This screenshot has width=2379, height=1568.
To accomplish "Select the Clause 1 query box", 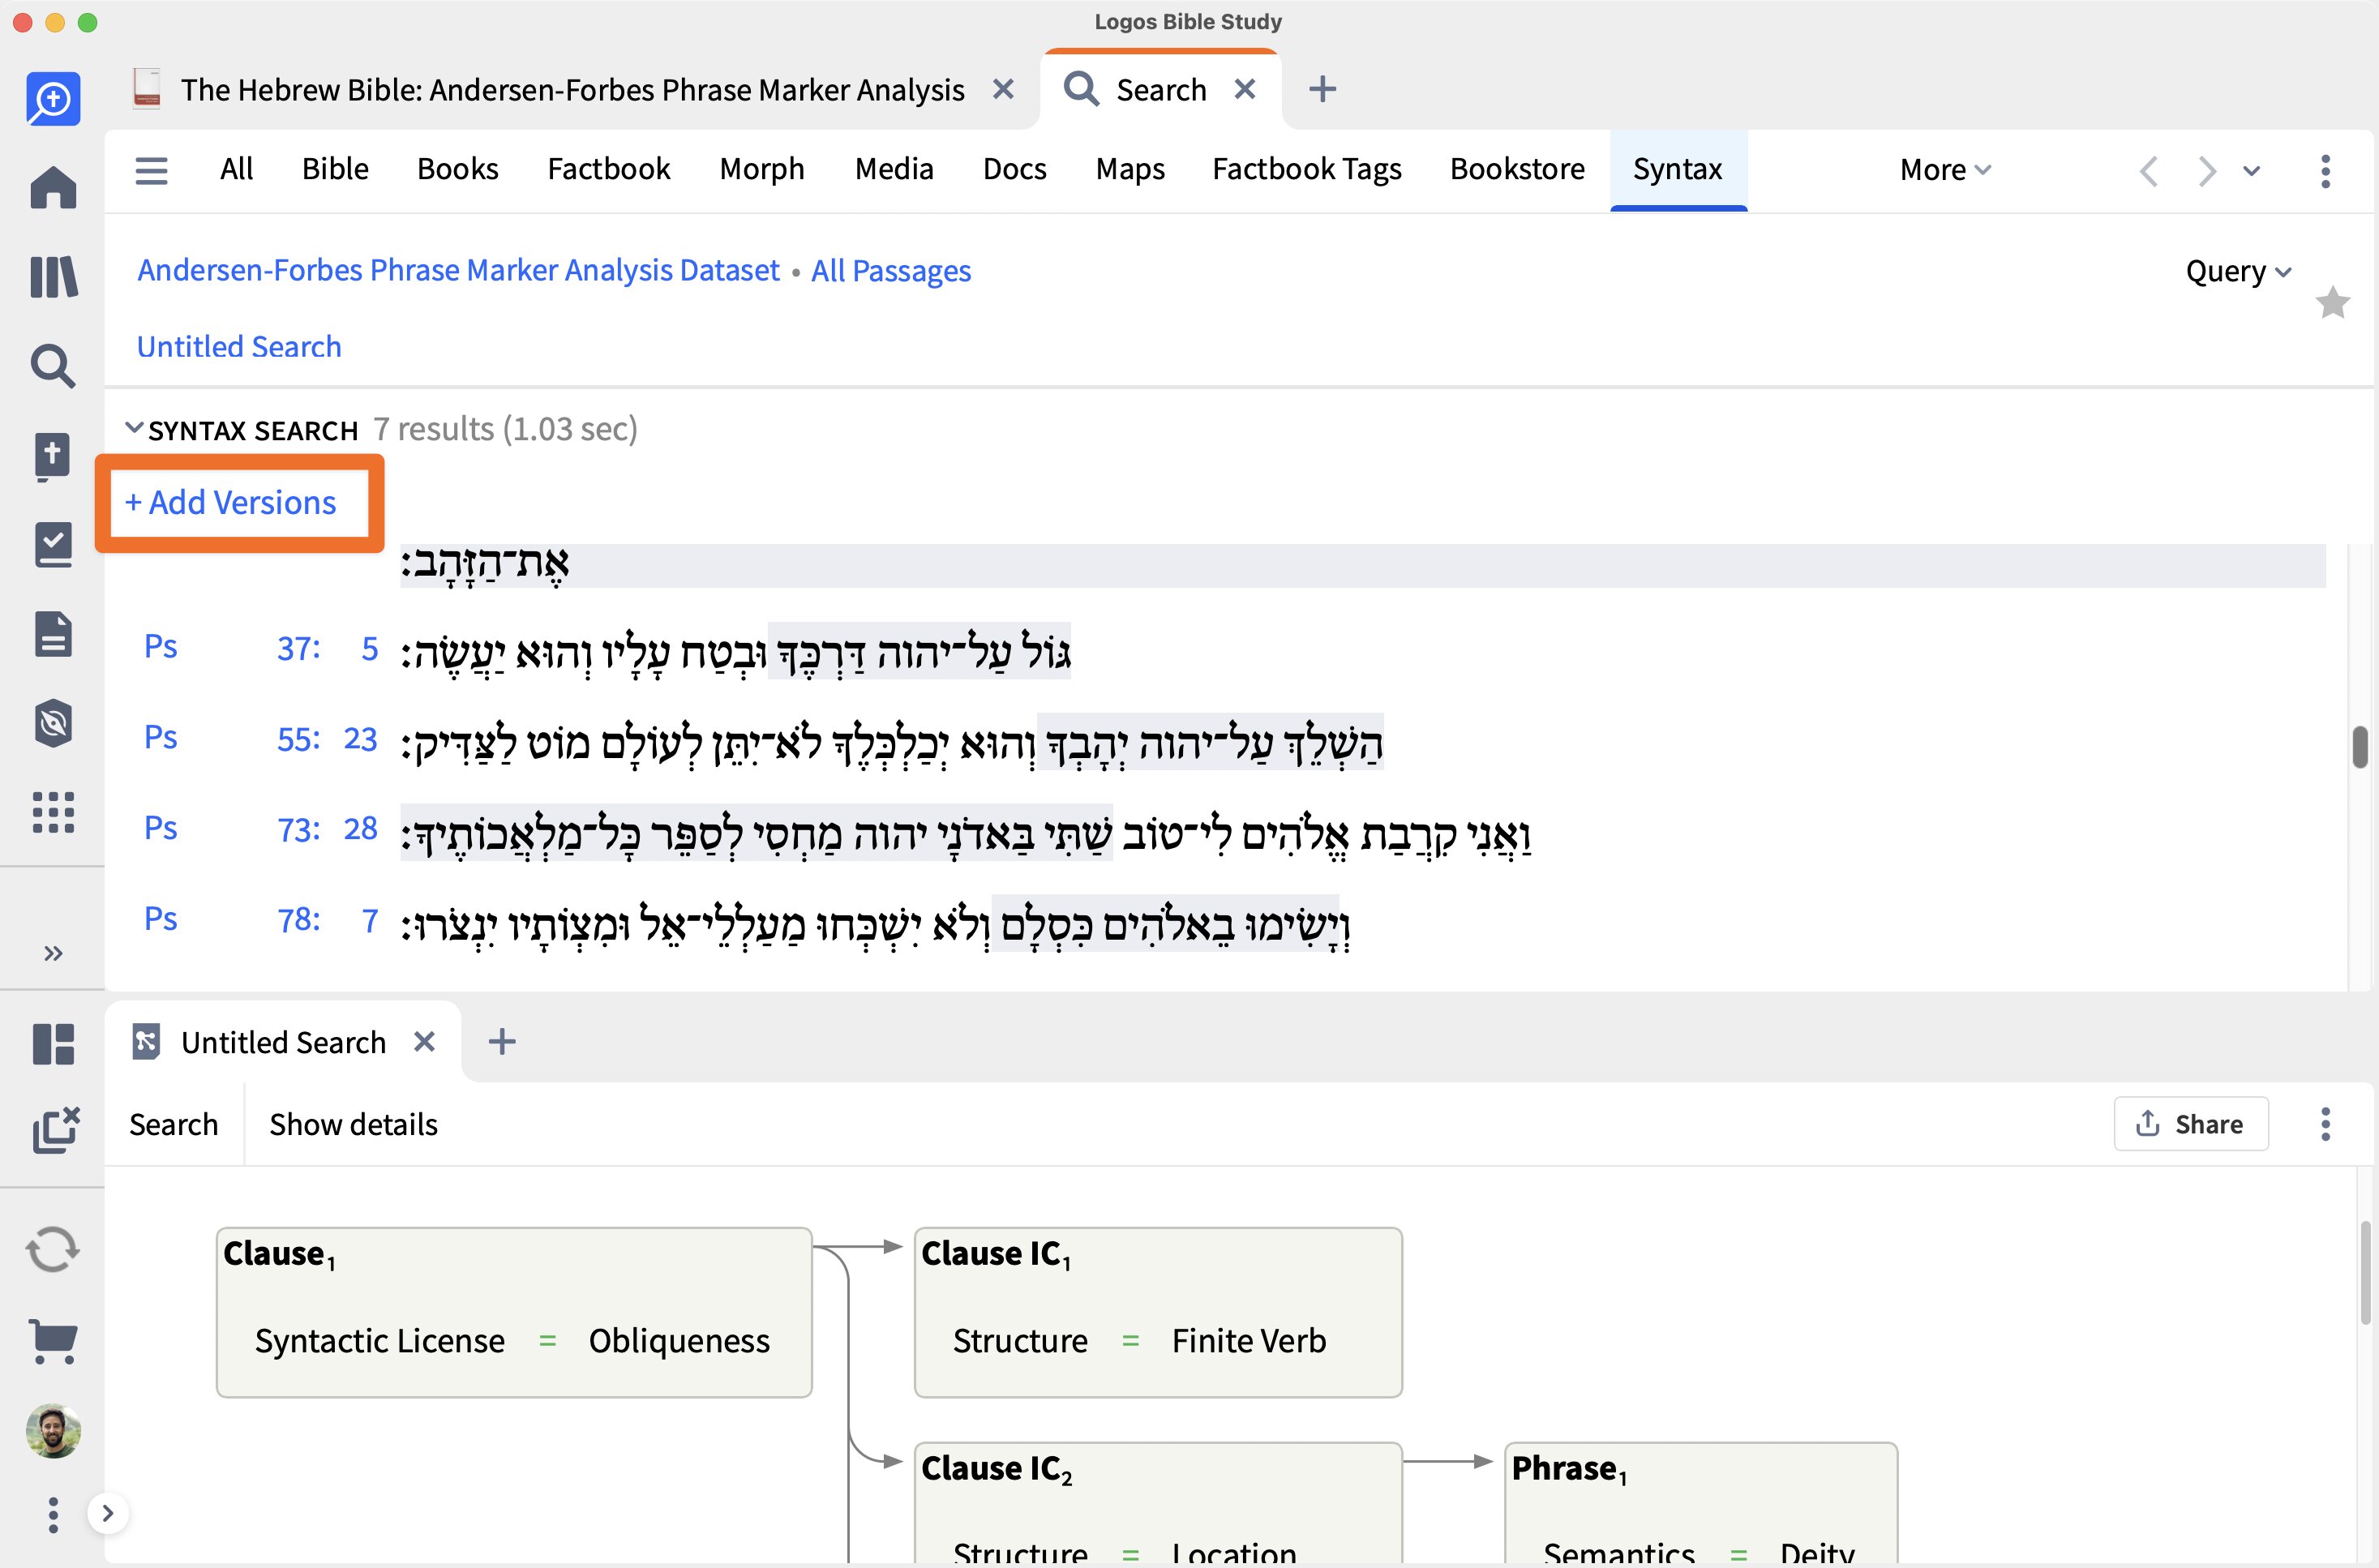I will (x=514, y=1312).
